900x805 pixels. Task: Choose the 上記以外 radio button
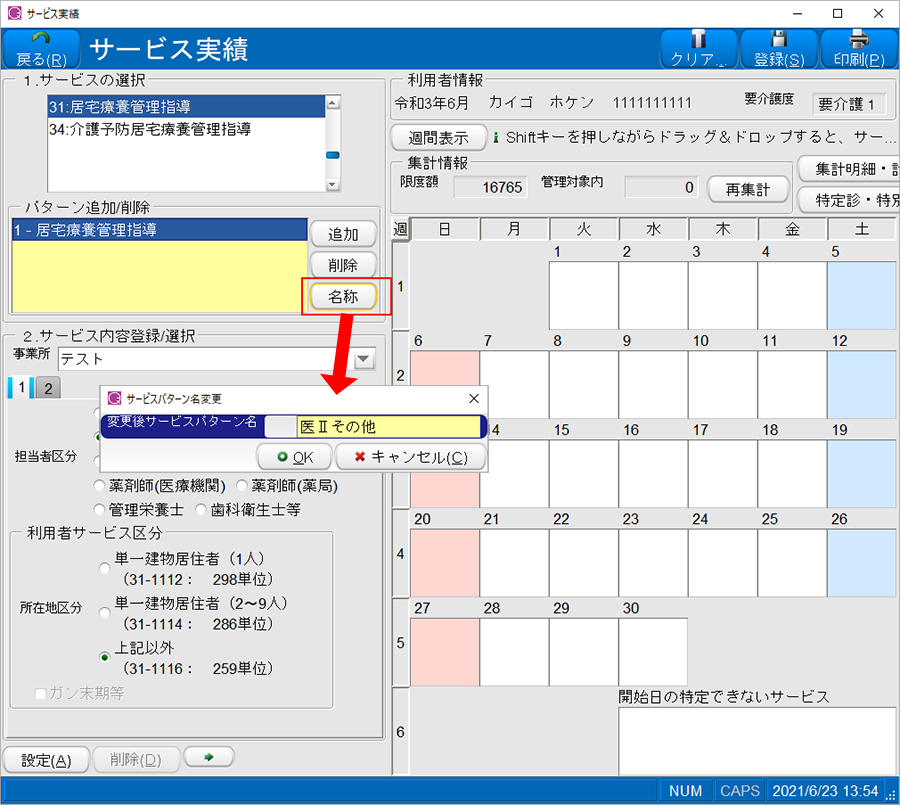click(104, 657)
